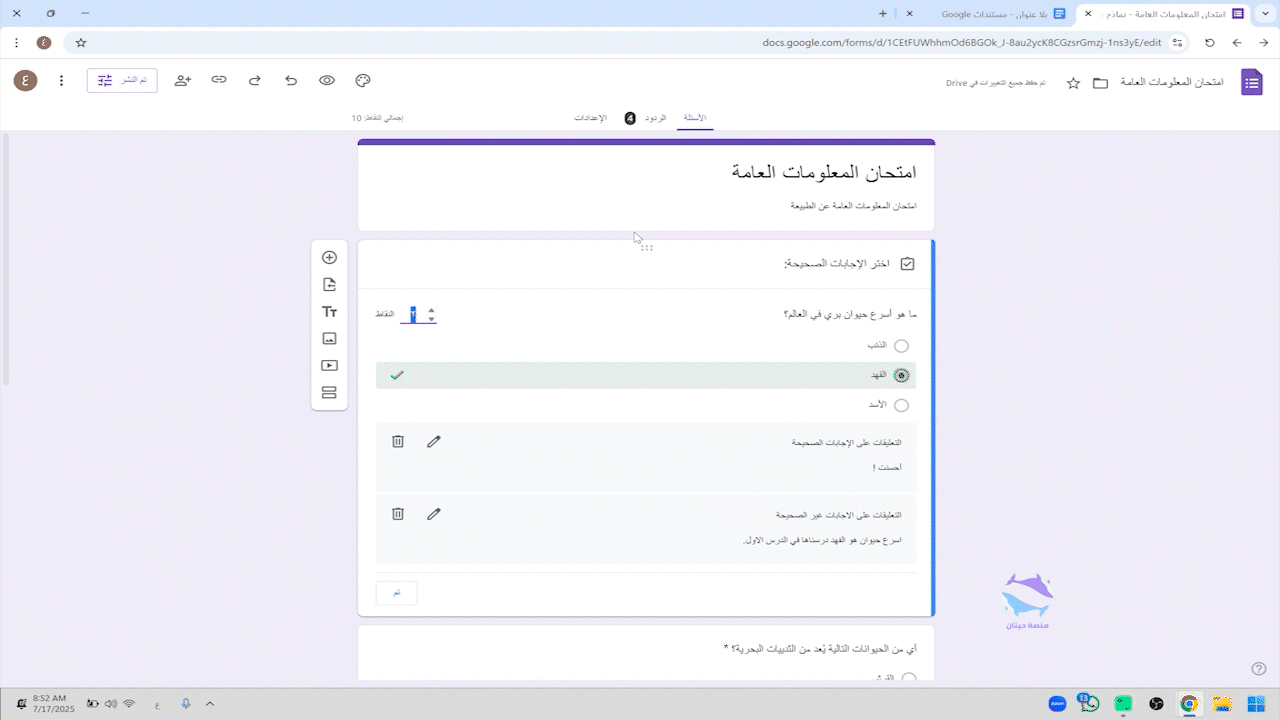Open the palette theme customizer

(x=363, y=80)
